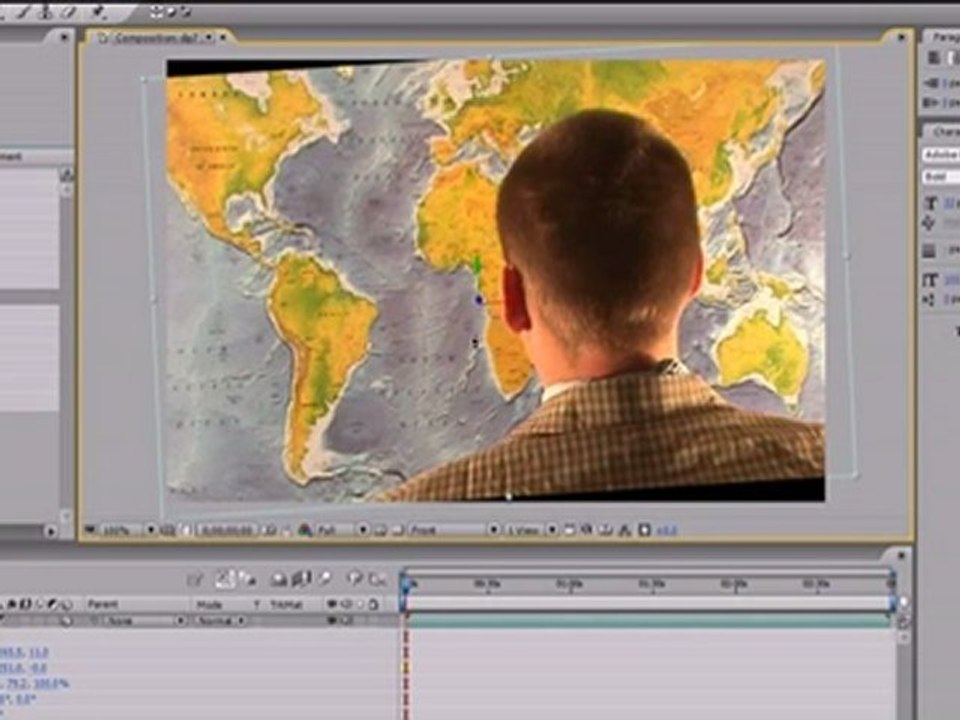
Task: Select the Brush tool in top toolbar
Action: click(x=26, y=12)
